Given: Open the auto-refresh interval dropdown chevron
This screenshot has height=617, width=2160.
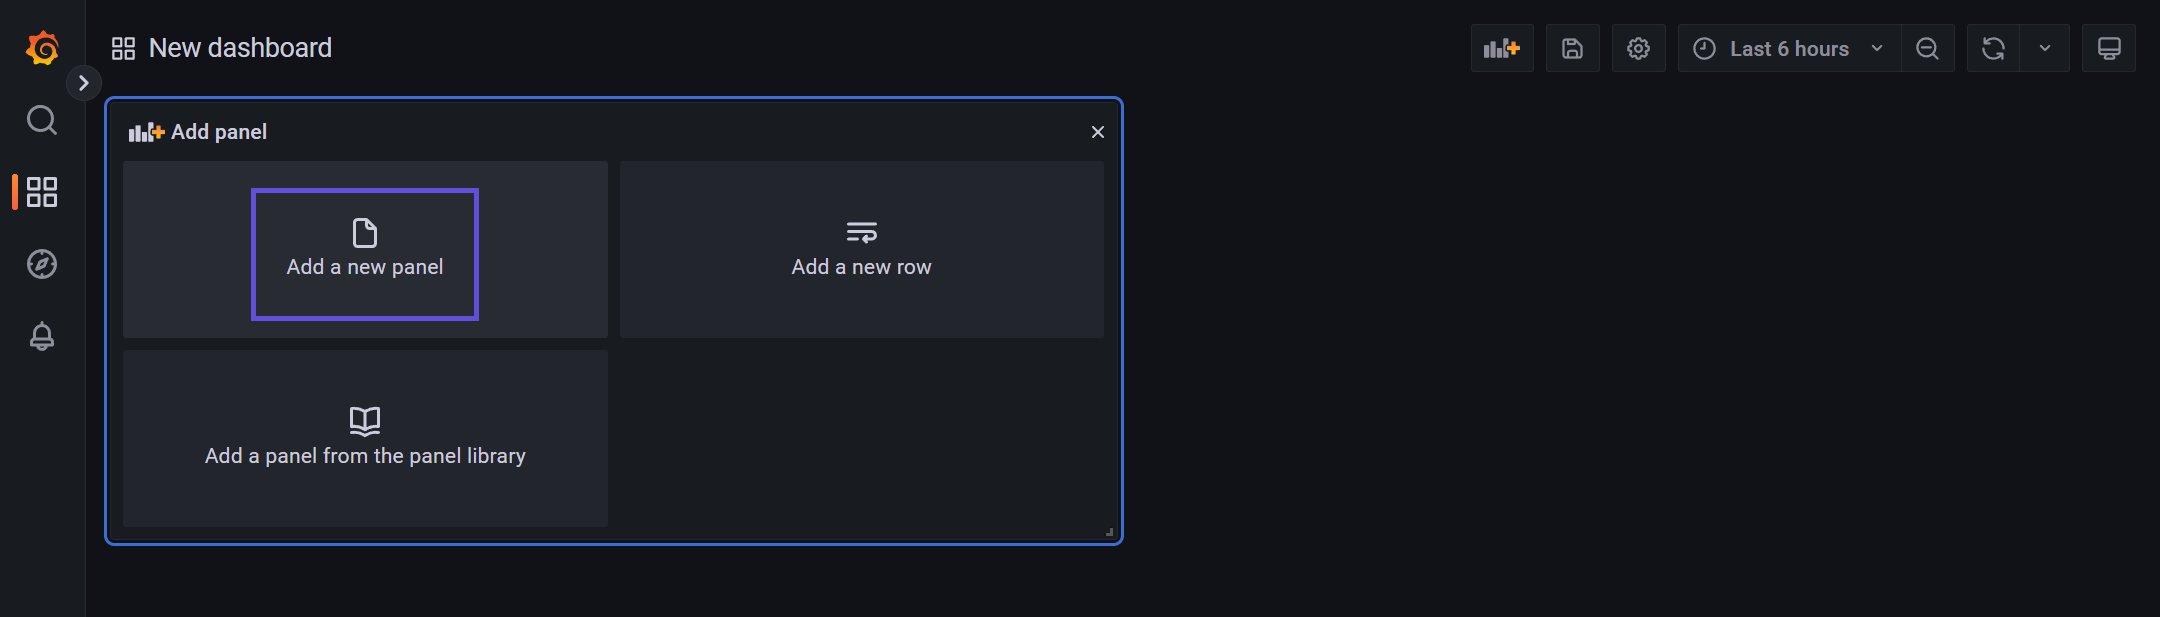Looking at the screenshot, I should 2045,47.
